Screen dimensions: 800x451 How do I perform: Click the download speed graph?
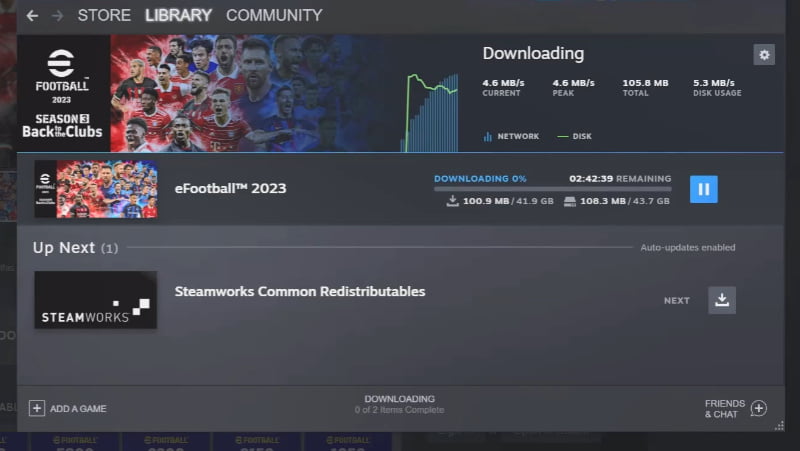pos(431,113)
